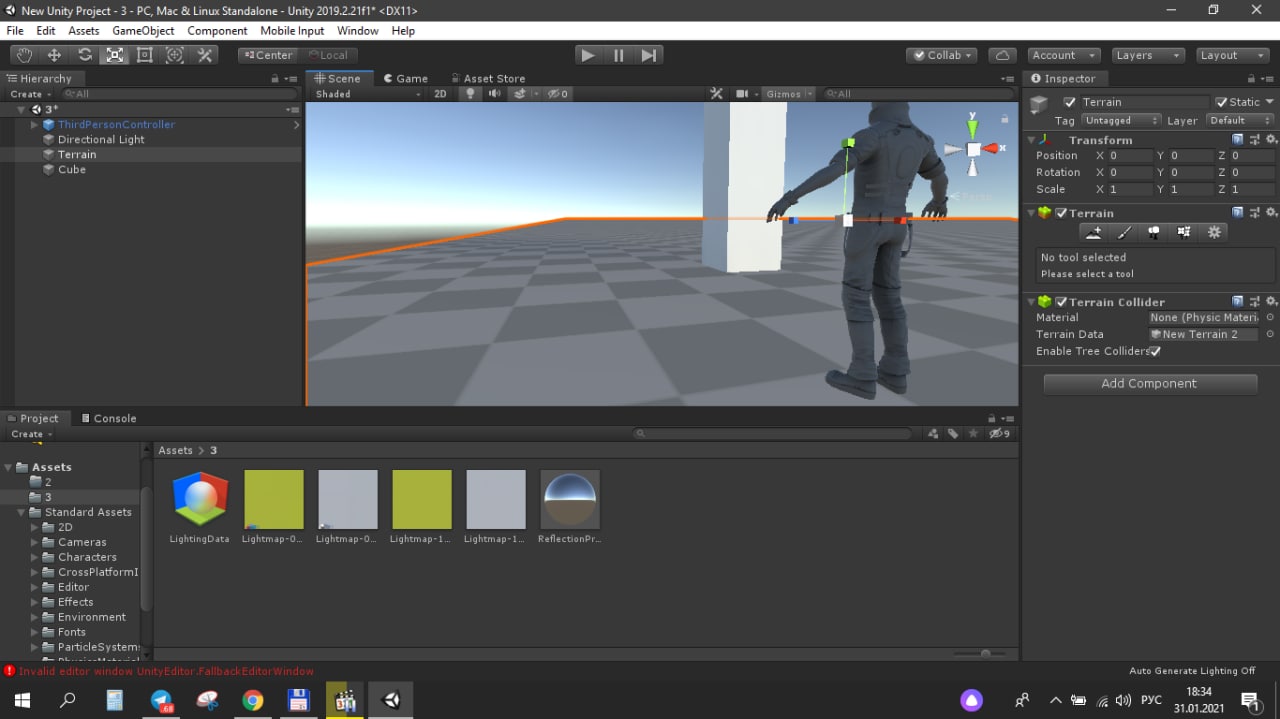Open the Terrain component gear menu
1280x719 pixels.
point(1271,213)
